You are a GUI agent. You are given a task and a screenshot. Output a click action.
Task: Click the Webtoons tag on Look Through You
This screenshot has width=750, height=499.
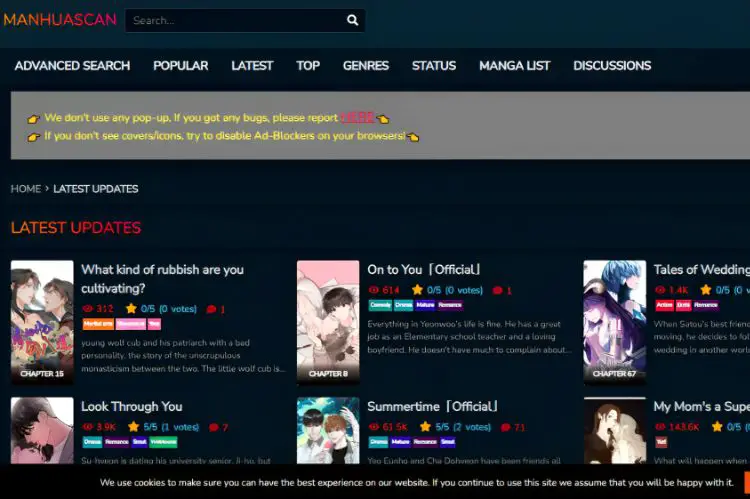[163, 442]
